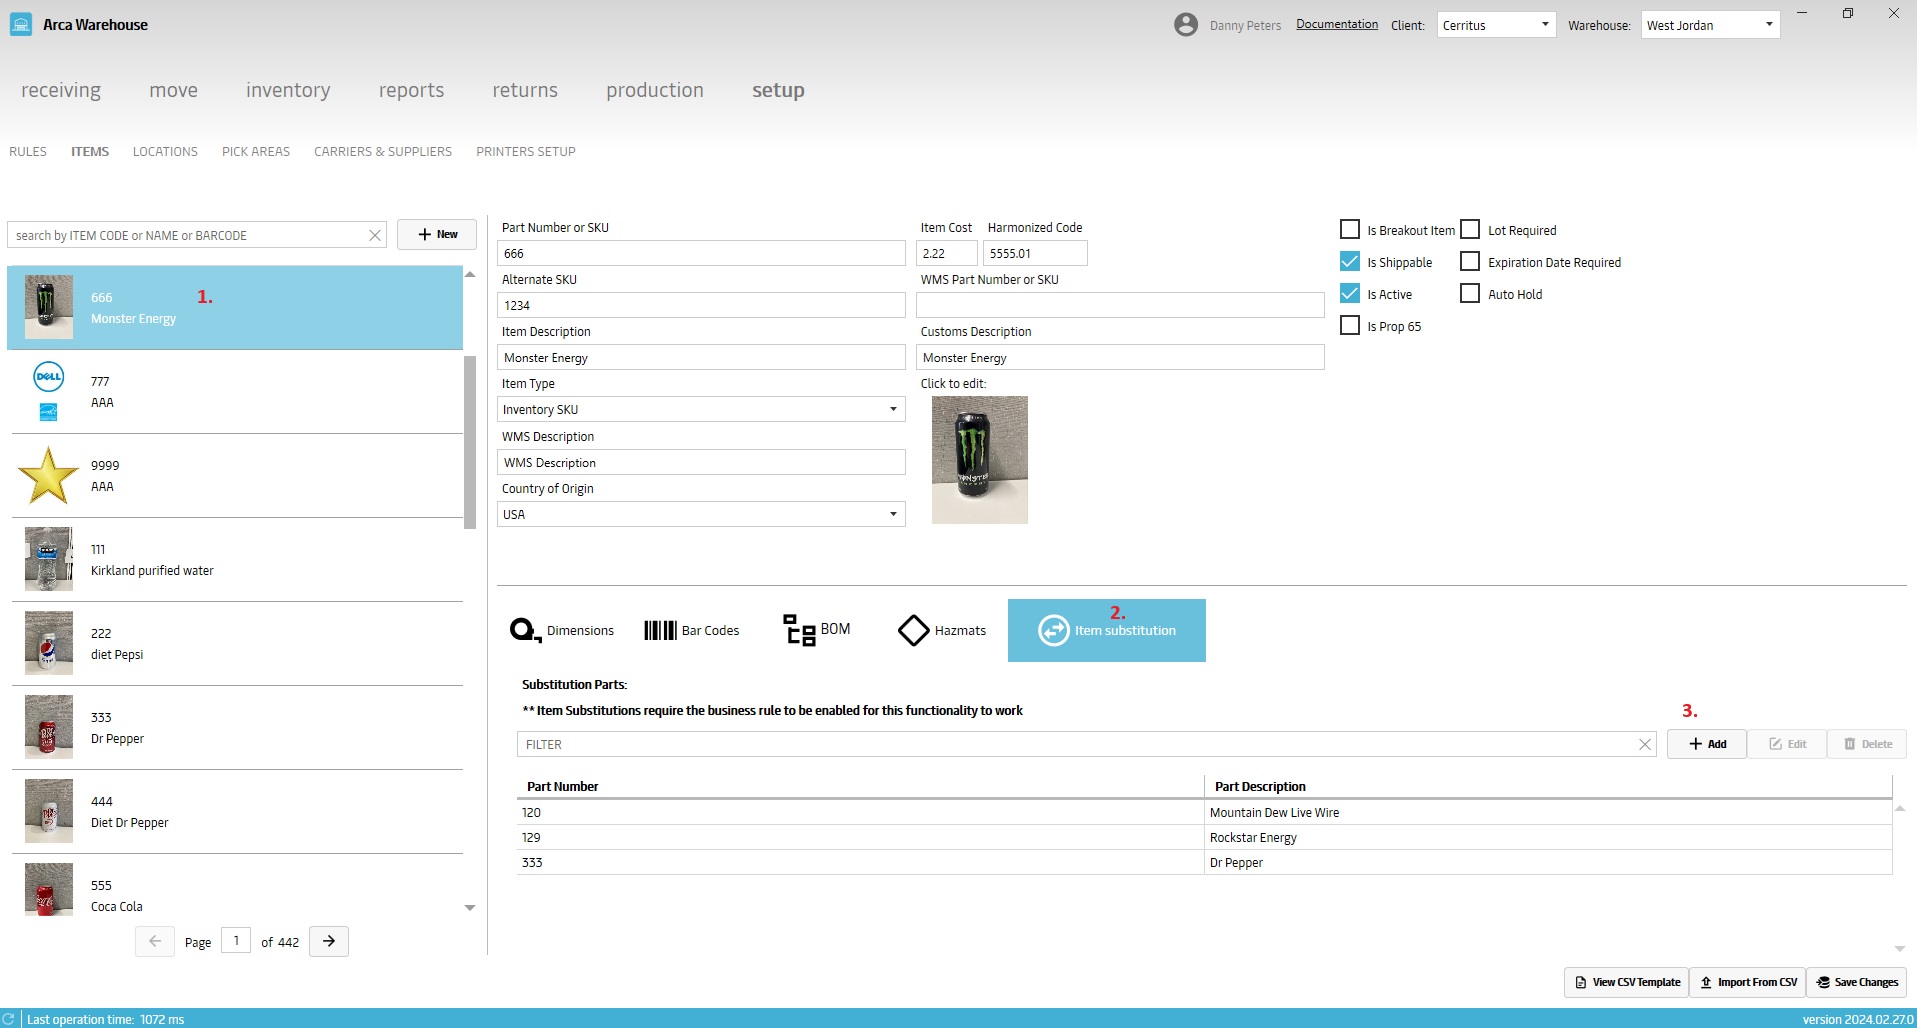Click the Coca Cola can thumbnail
Screen dimensions: 1917x1028
pyautogui.click(x=49, y=890)
